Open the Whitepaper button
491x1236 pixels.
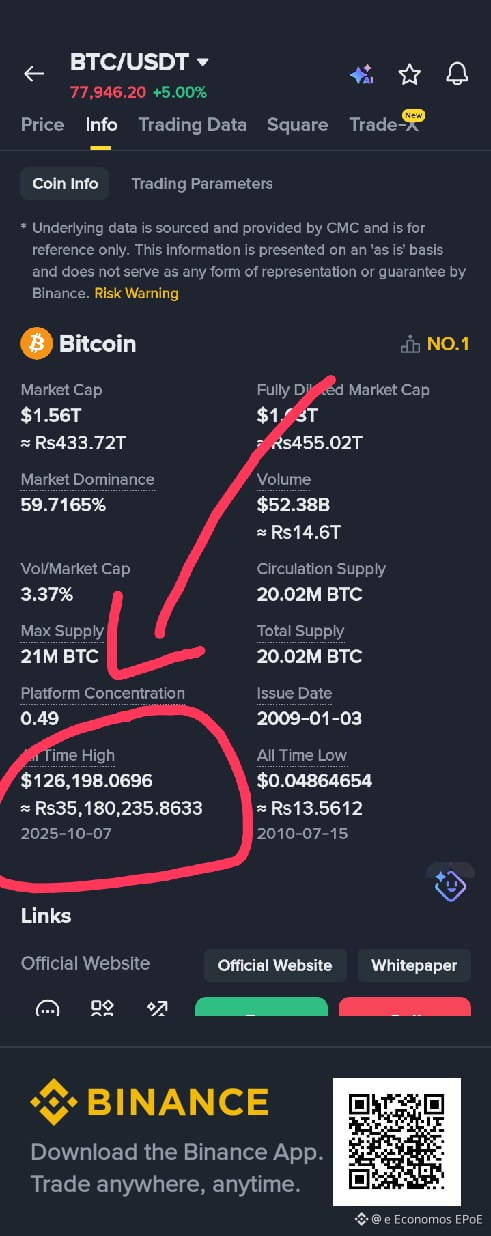pos(414,966)
